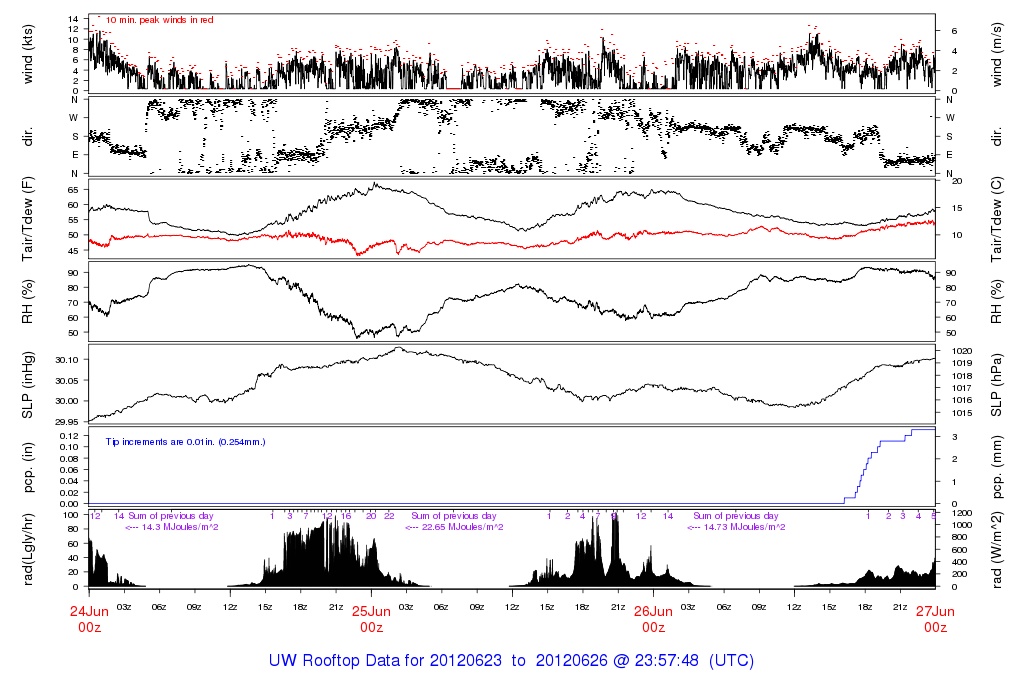The width and height of the screenshot is (1024, 700).
Task: Click the '30.10' pressure tick label
Action: [67, 360]
